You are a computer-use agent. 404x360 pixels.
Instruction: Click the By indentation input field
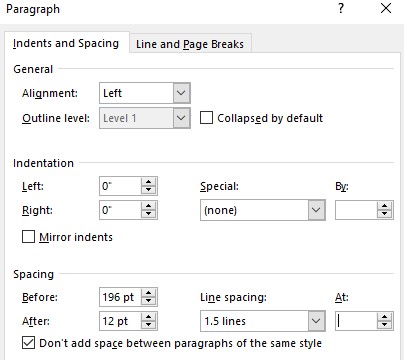(x=356, y=210)
